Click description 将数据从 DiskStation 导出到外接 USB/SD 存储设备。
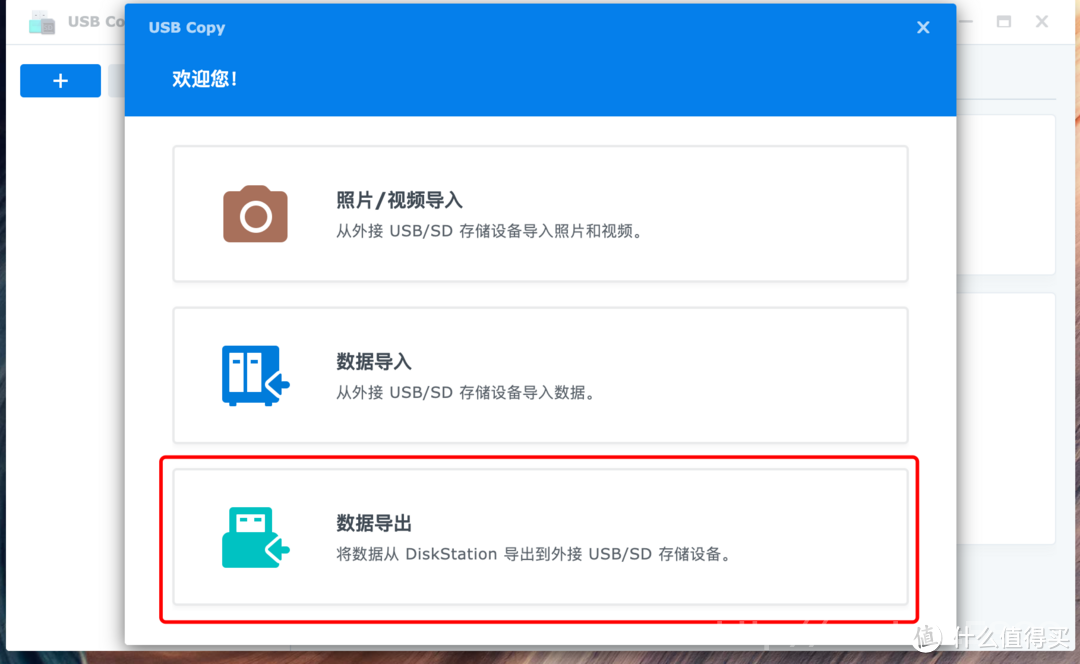Image resolution: width=1080 pixels, height=664 pixels. [x=534, y=554]
